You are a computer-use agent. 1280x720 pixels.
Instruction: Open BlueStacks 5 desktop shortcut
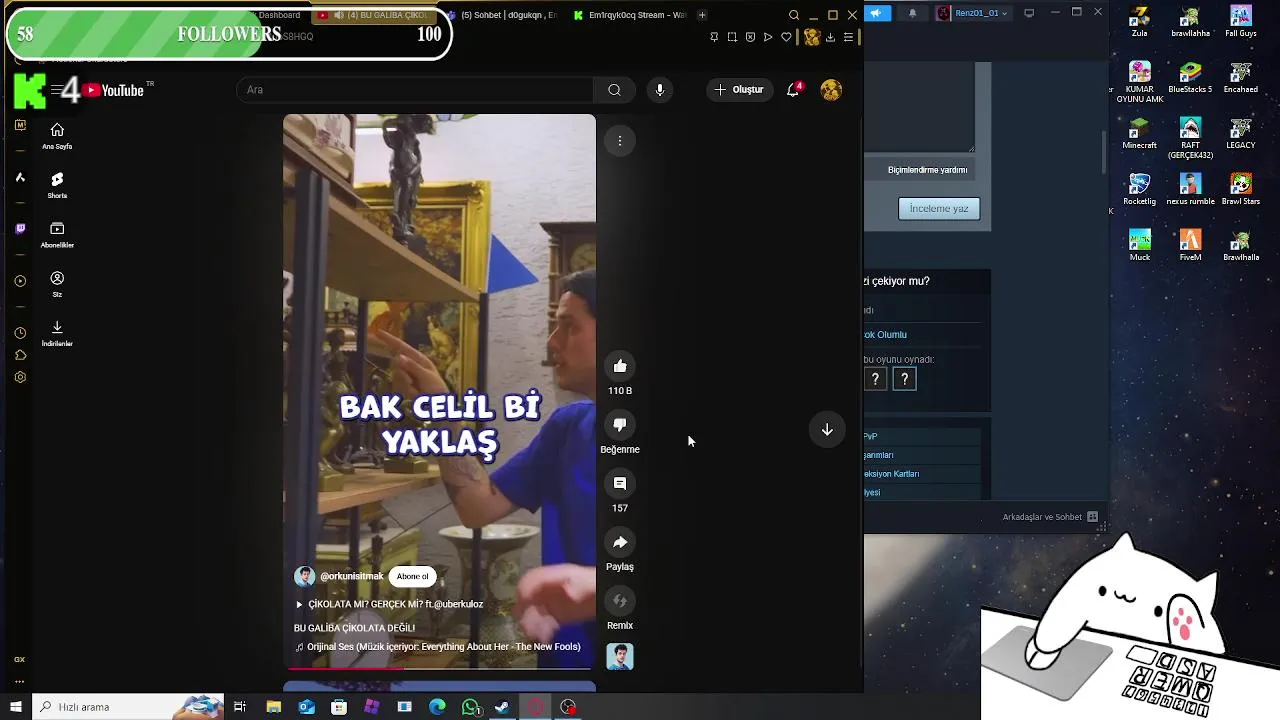[1190, 77]
